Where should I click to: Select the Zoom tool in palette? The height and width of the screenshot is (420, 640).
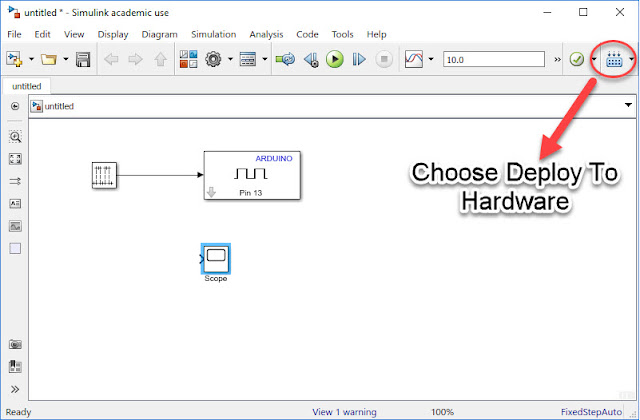point(15,137)
